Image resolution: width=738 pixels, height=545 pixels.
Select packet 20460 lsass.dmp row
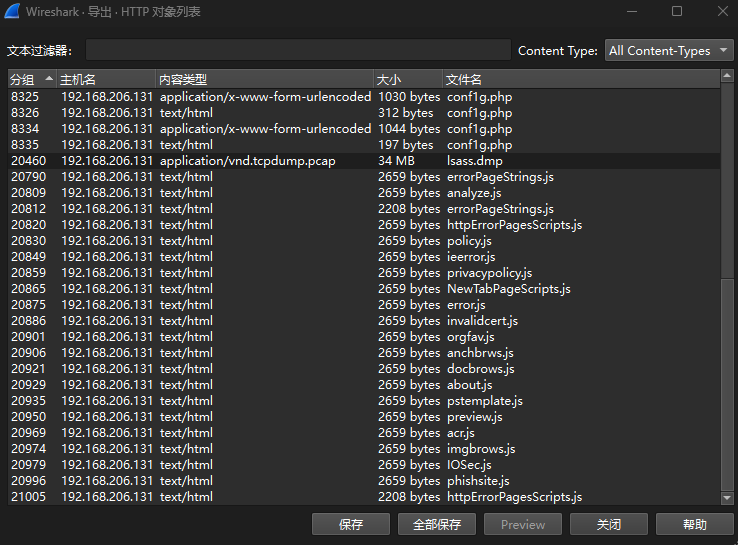click(364, 161)
